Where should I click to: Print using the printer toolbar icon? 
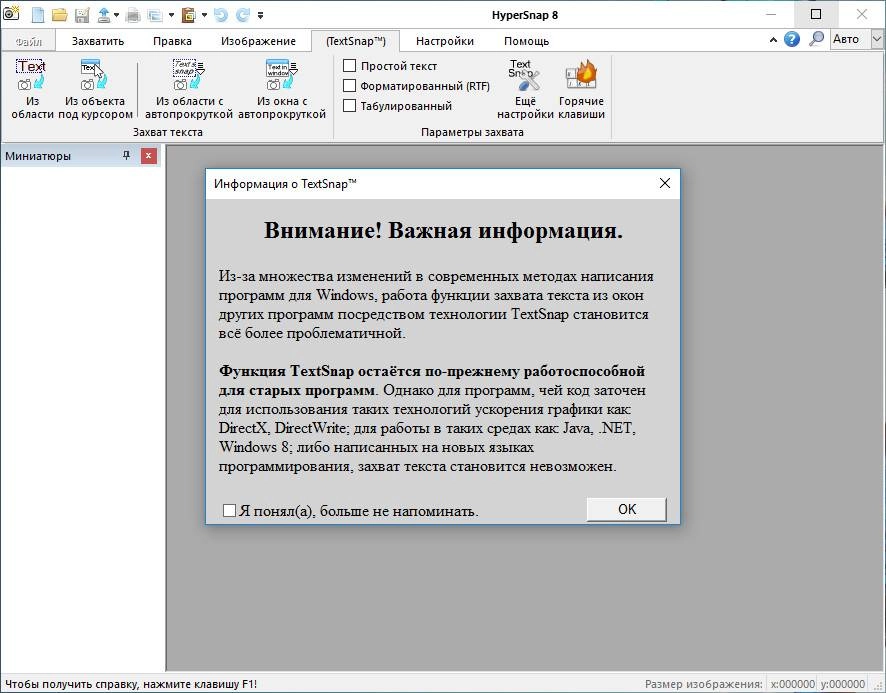click(x=133, y=15)
